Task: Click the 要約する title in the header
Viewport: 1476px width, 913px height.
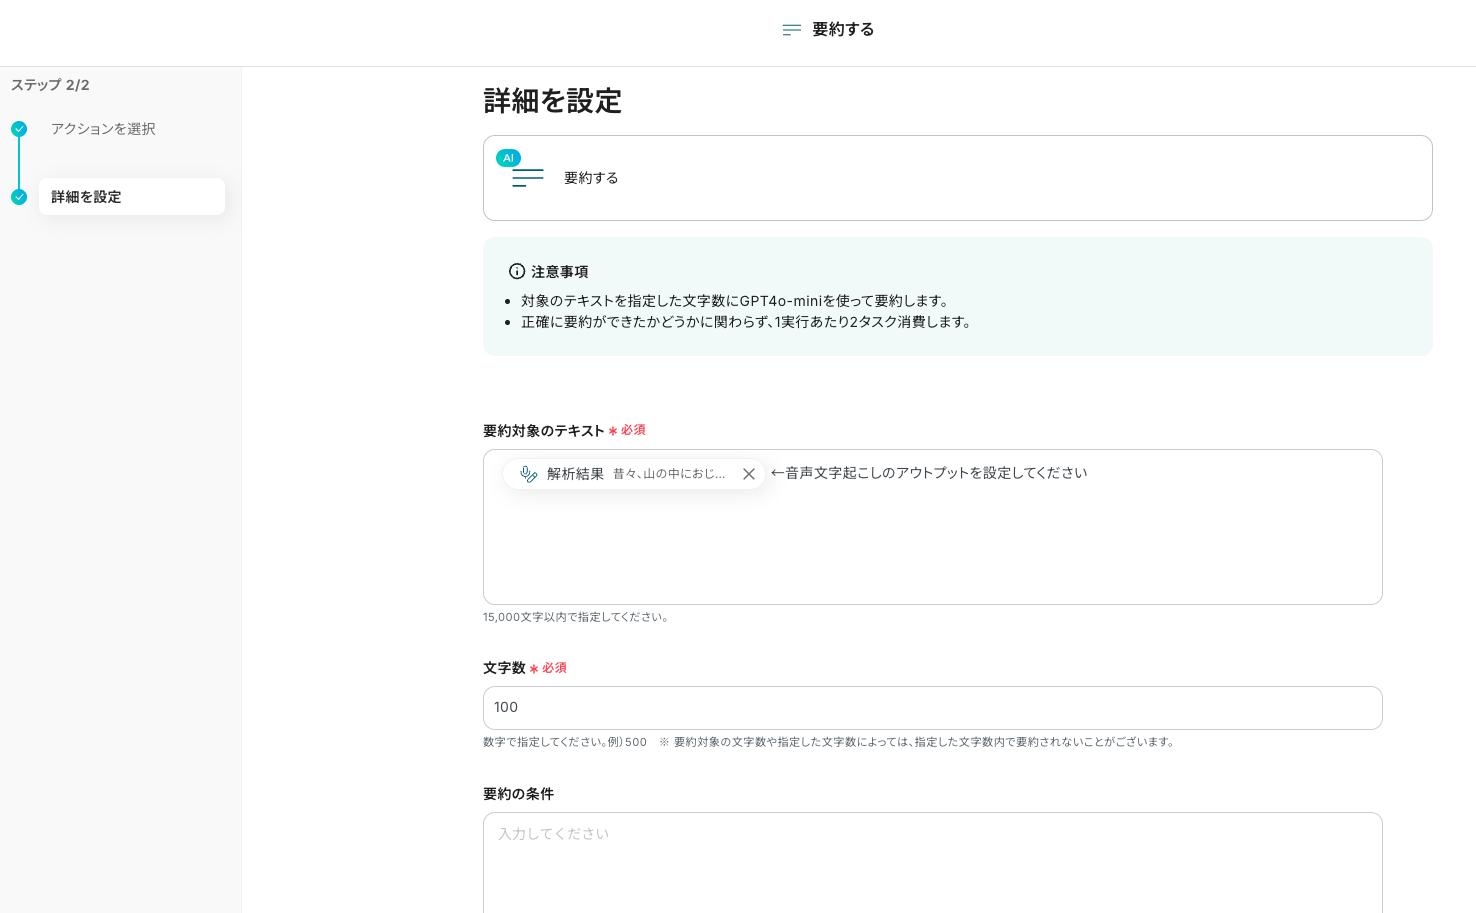Action: coord(843,30)
